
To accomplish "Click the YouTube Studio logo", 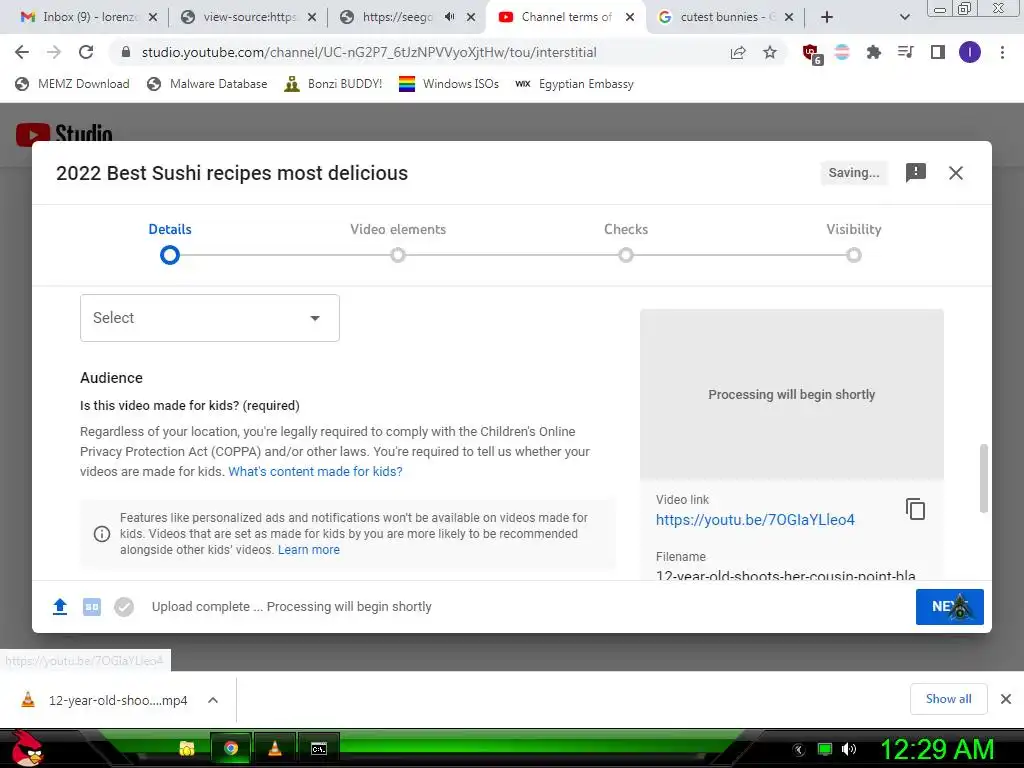I will point(64,133).
